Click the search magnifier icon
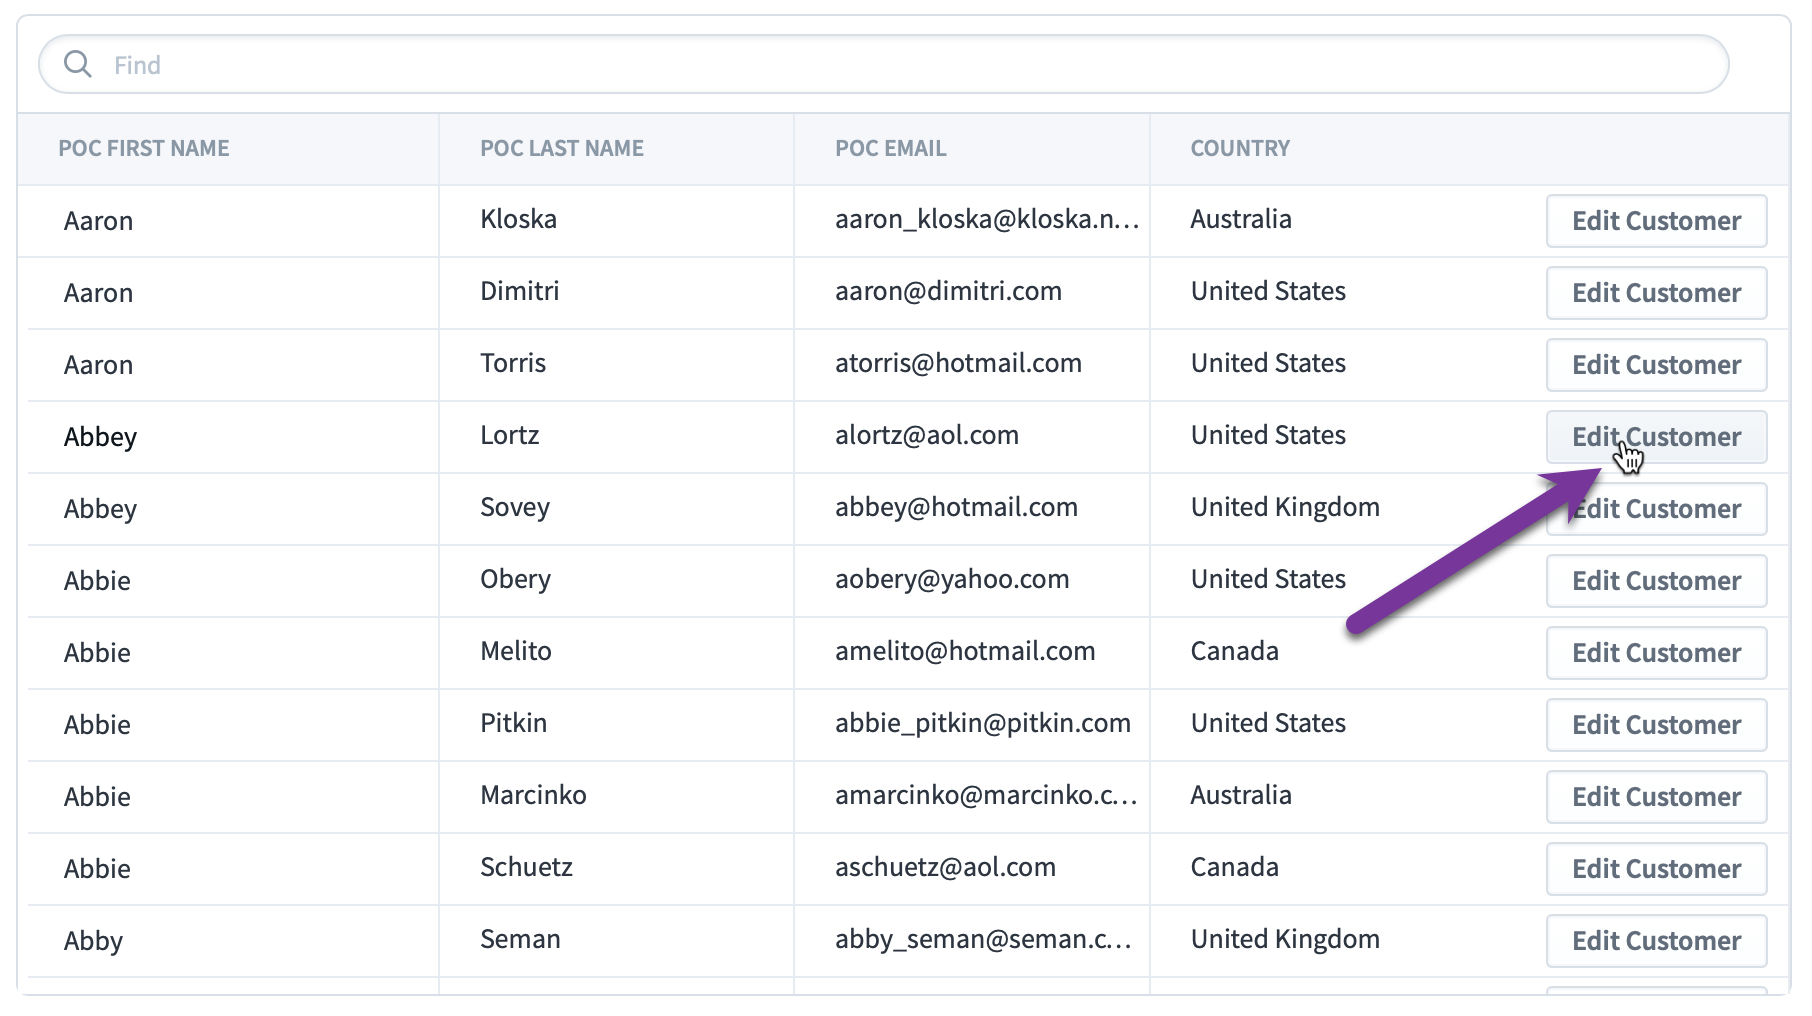The height and width of the screenshot is (1016, 1812). [78, 64]
